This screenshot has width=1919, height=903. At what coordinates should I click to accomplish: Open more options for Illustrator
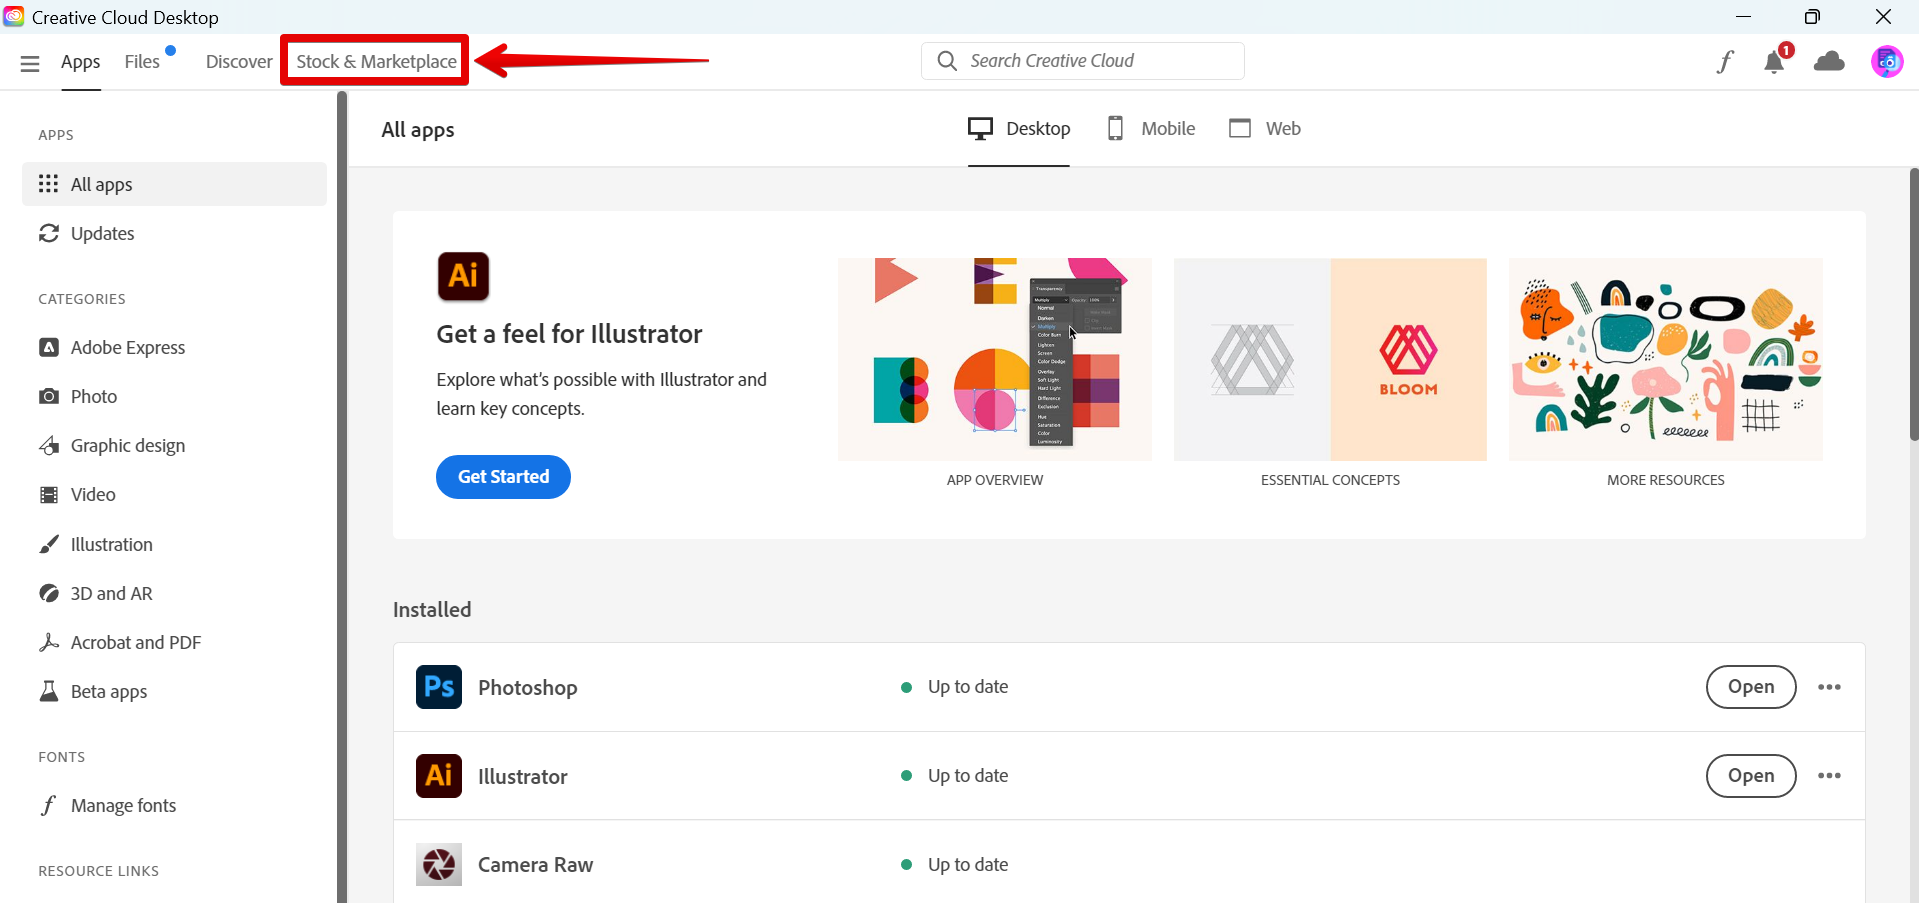point(1829,776)
